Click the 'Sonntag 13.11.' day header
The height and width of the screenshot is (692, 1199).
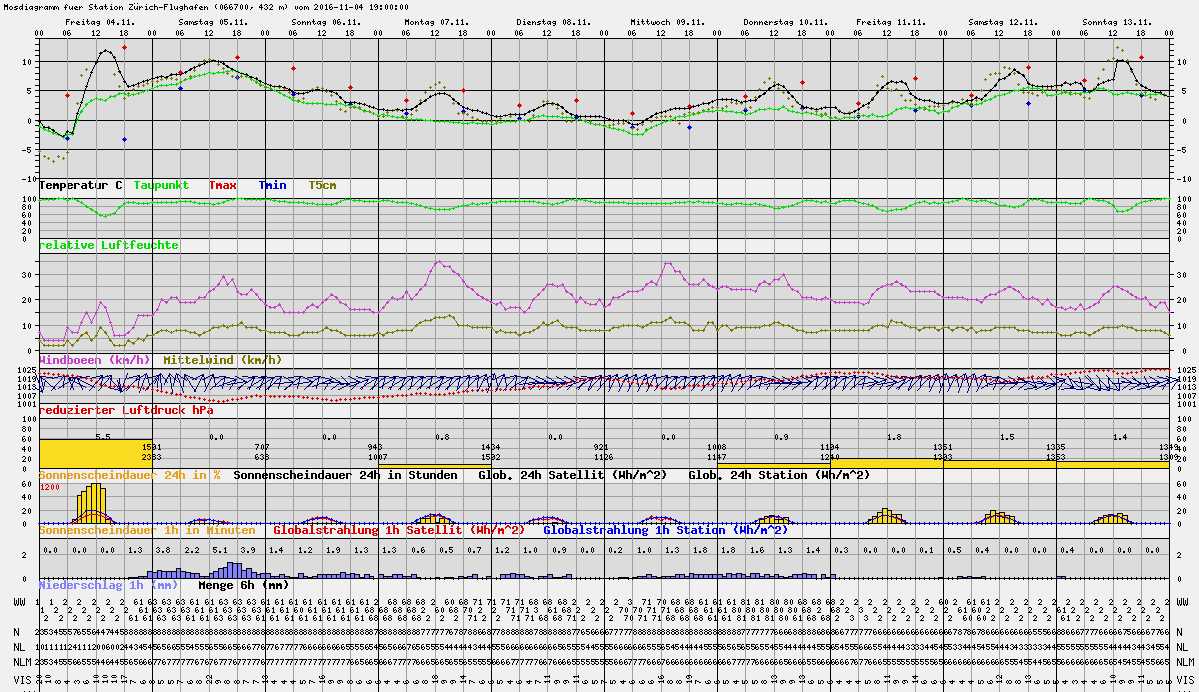[x=1116, y=22]
